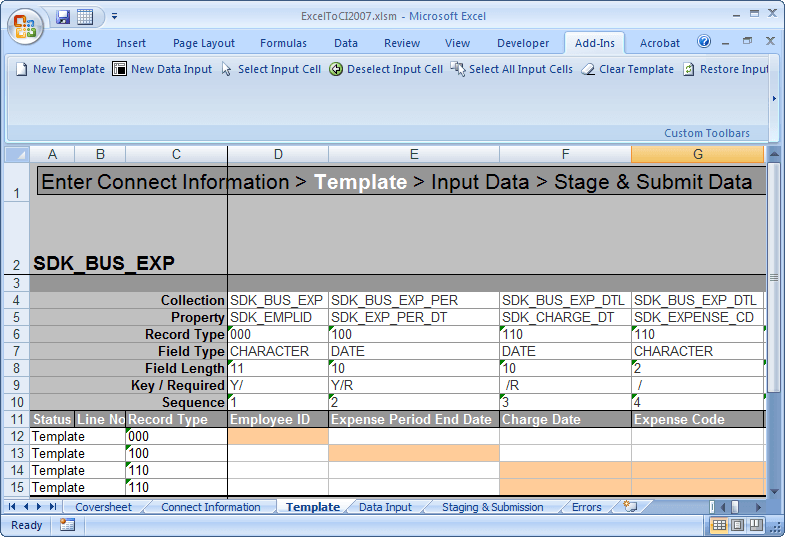The height and width of the screenshot is (537, 785).
Task: Click the Expense Code heading cell
Action: [x=698, y=419]
